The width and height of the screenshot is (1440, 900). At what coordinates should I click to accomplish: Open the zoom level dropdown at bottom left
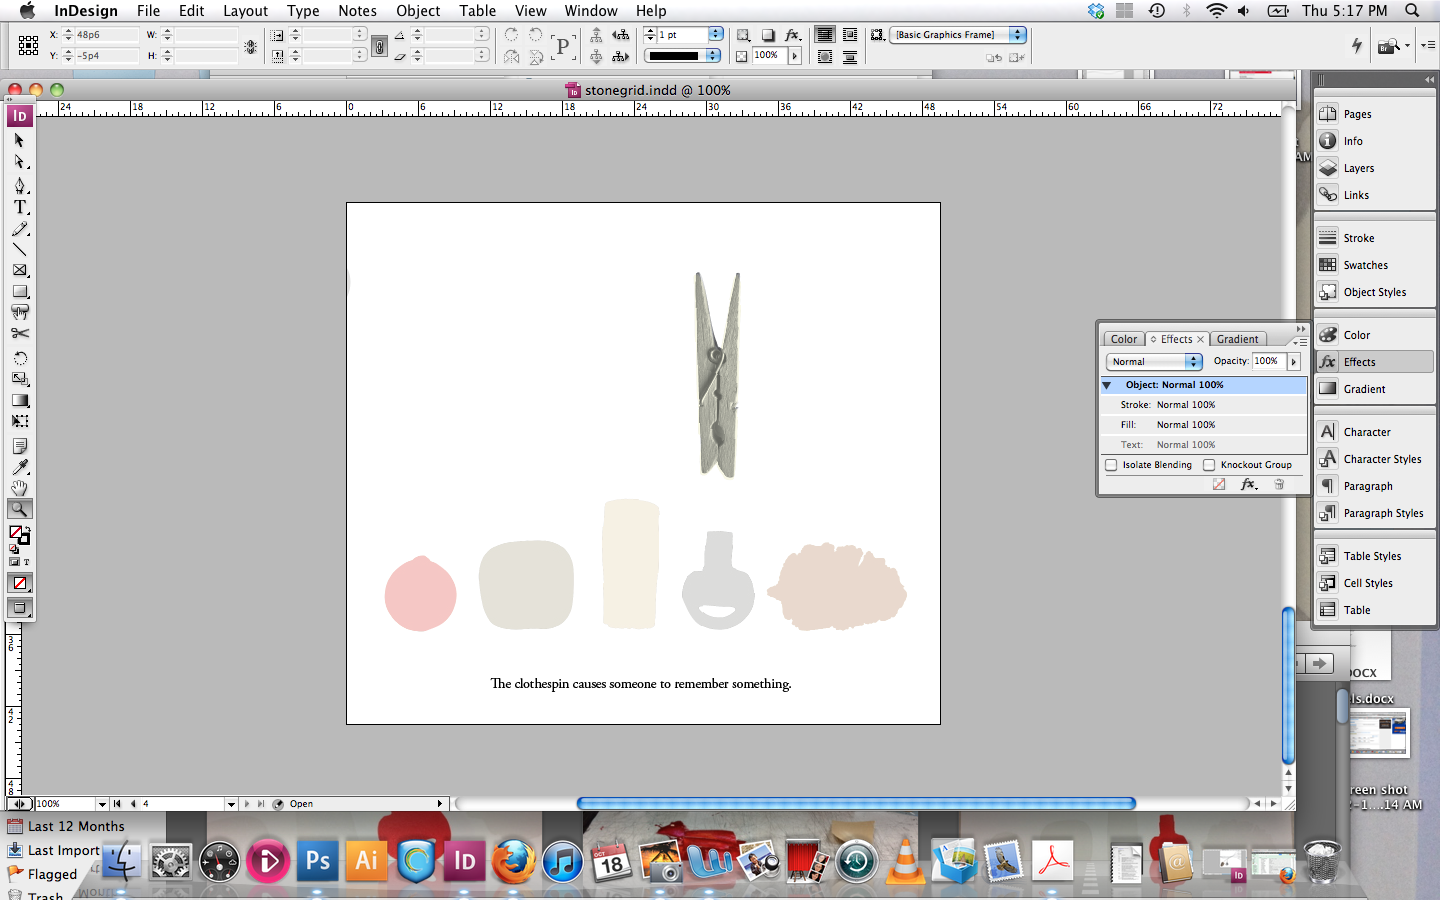[x=102, y=804]
